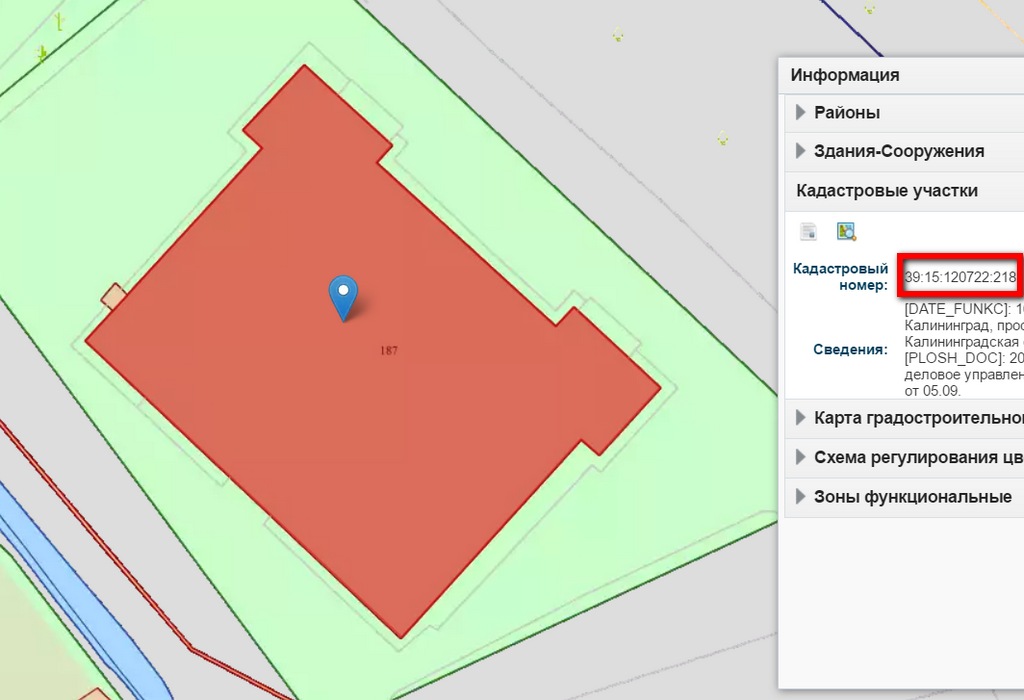Screen dimensions: 1024x700
Task: Select building number 187 label
Action: 389,351
